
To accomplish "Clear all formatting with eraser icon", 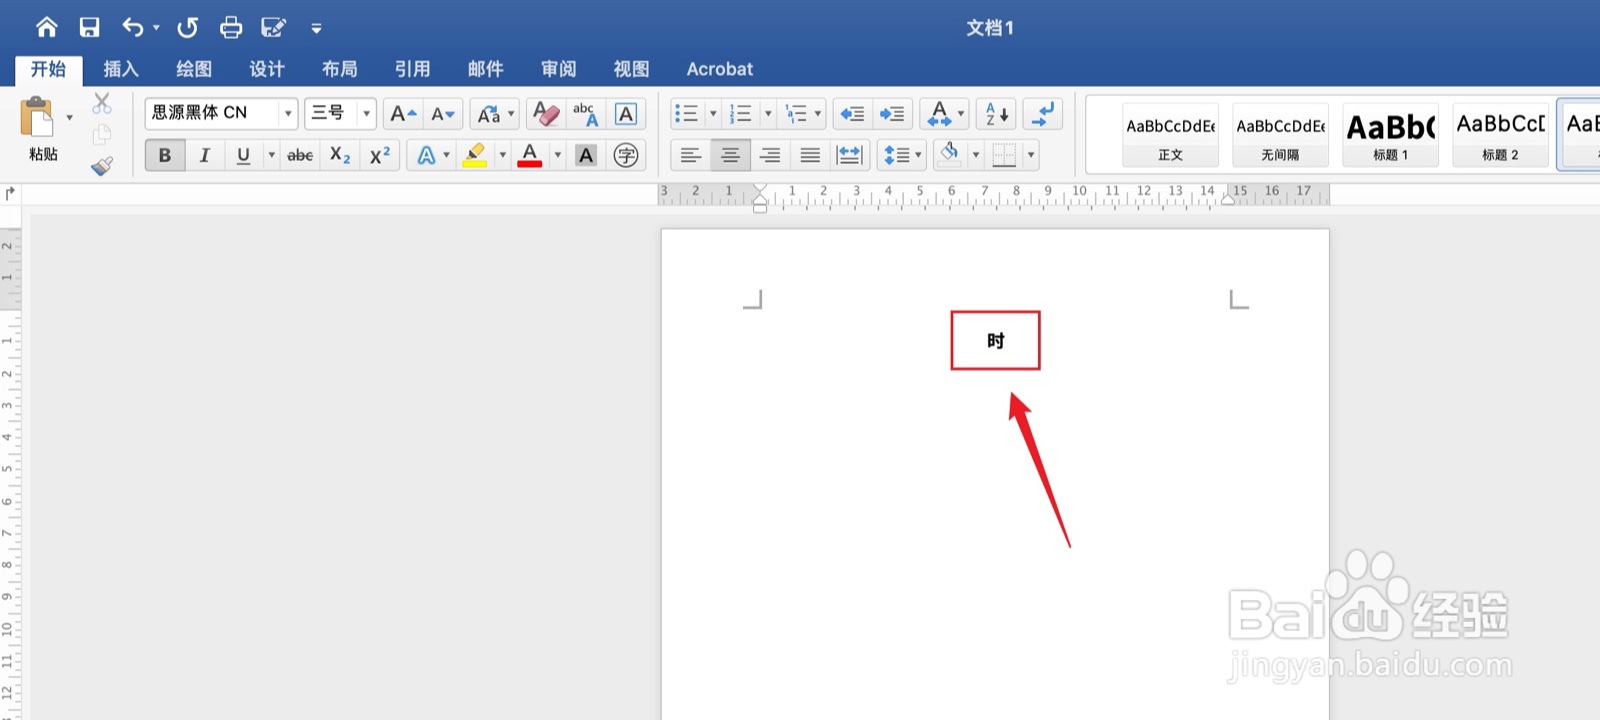I will point(546,113).
